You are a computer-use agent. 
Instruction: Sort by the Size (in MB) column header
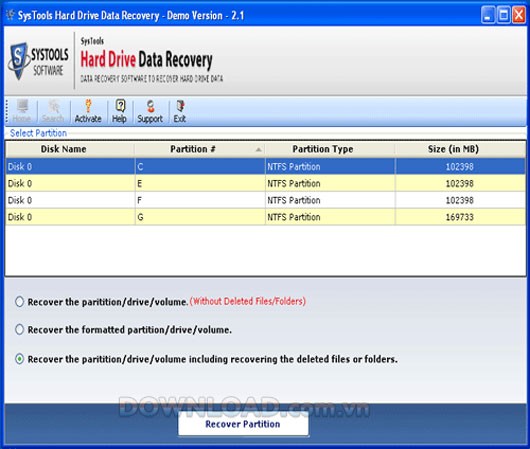pyautogui.click(x=460, y=149)
